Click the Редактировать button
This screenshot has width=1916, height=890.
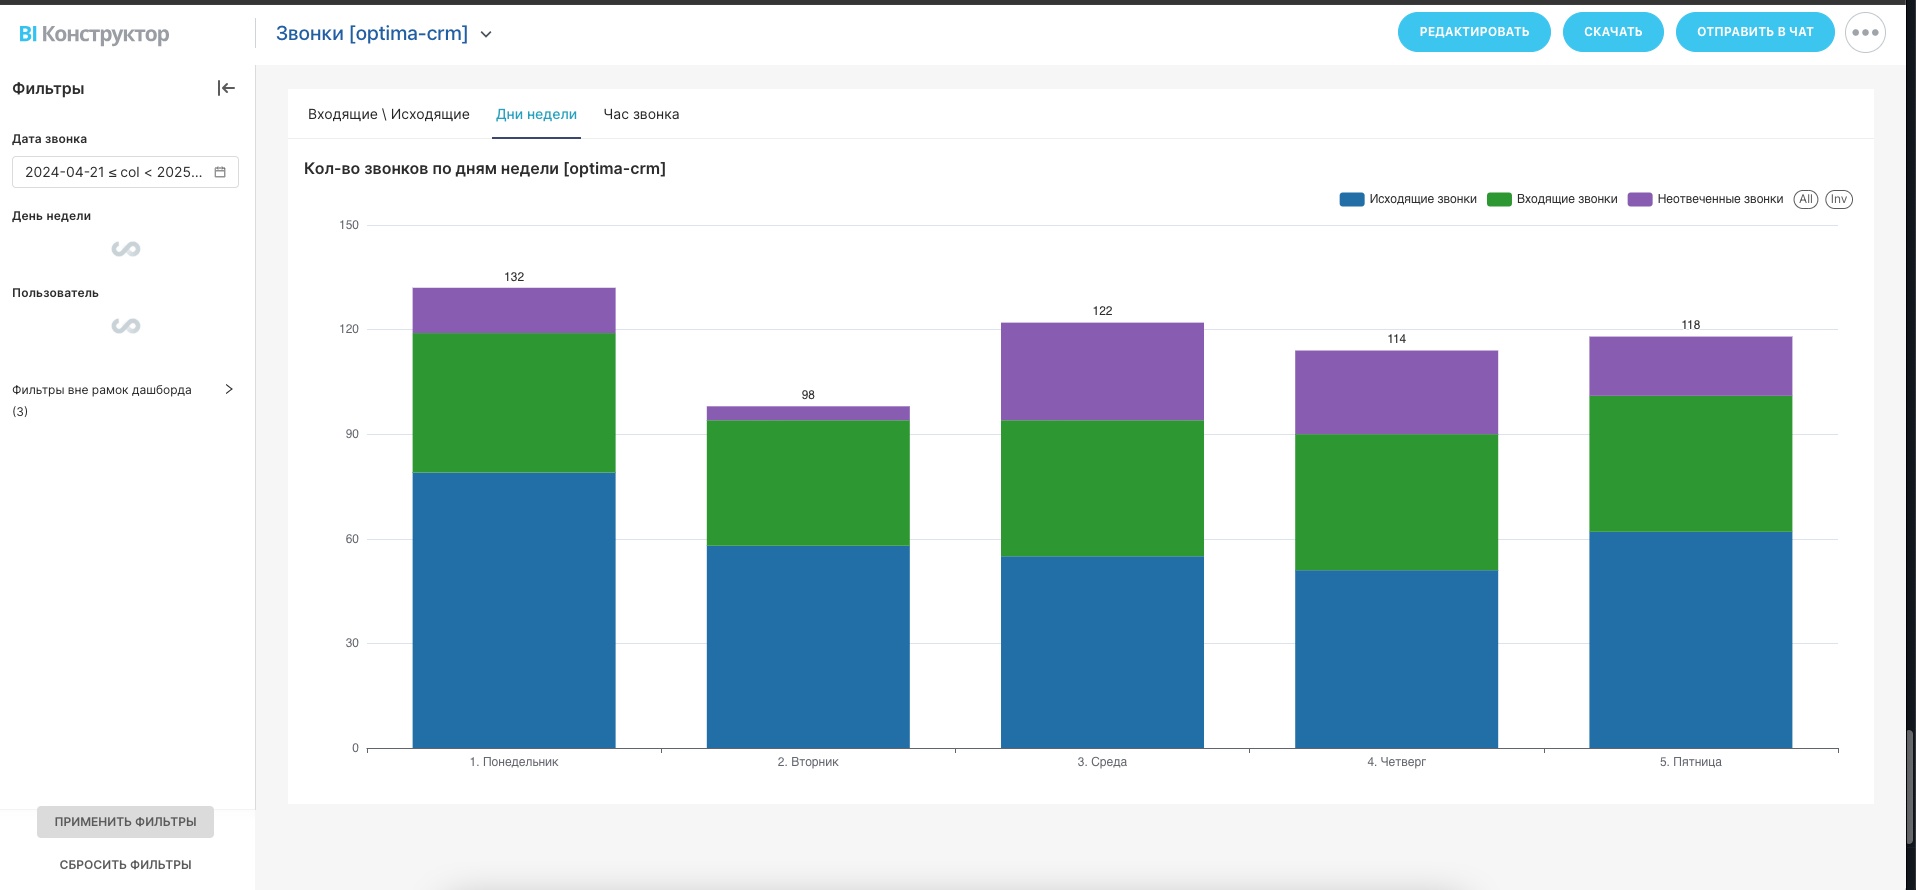coord(1473,32)
